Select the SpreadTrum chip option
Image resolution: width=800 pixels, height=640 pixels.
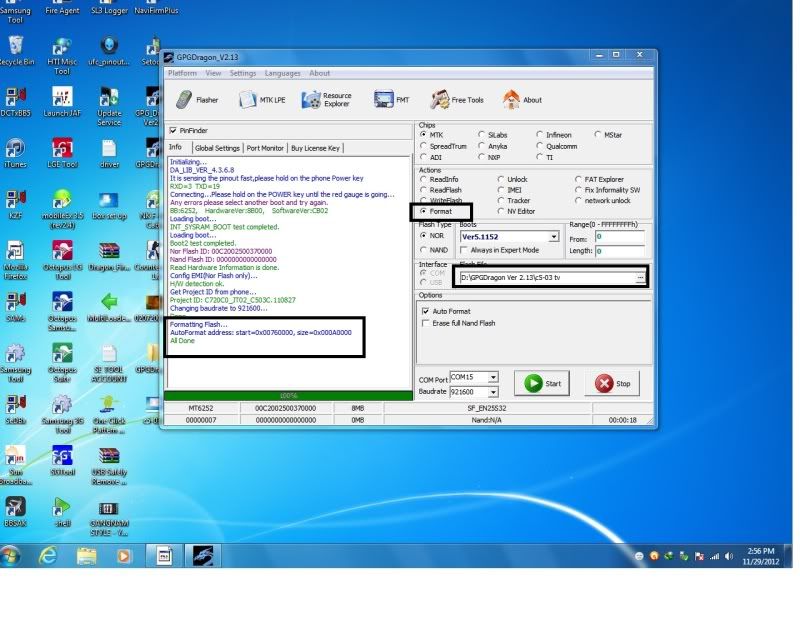(x=423, y=146)
